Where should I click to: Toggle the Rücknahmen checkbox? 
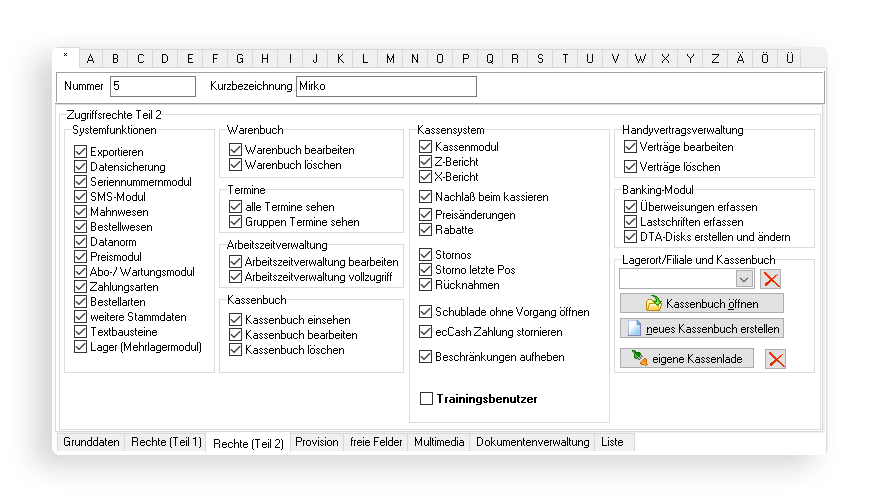[425, 285]
